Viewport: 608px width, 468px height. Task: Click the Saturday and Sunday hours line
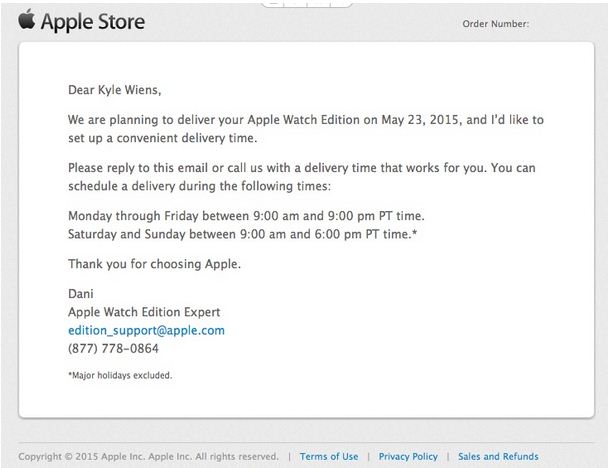242,234
